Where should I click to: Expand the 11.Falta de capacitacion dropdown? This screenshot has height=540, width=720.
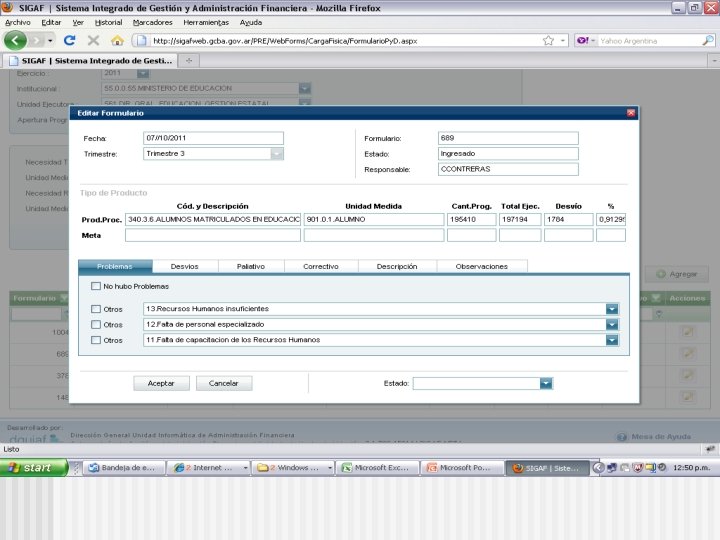(x=612, y=340)
